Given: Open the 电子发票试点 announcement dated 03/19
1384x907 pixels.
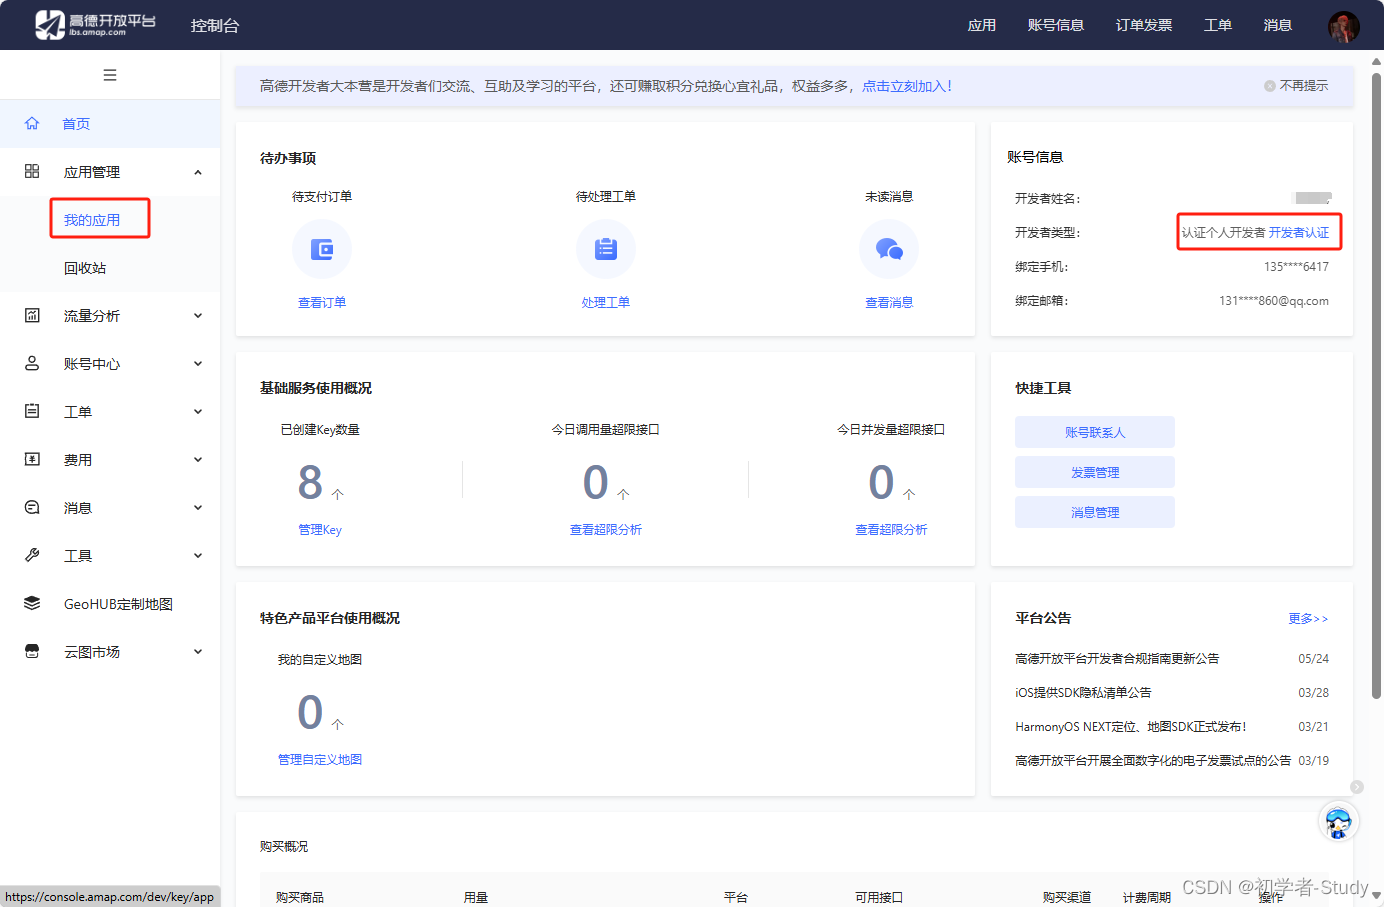Looking at the screenshot, I should [x=1153, y=761].
